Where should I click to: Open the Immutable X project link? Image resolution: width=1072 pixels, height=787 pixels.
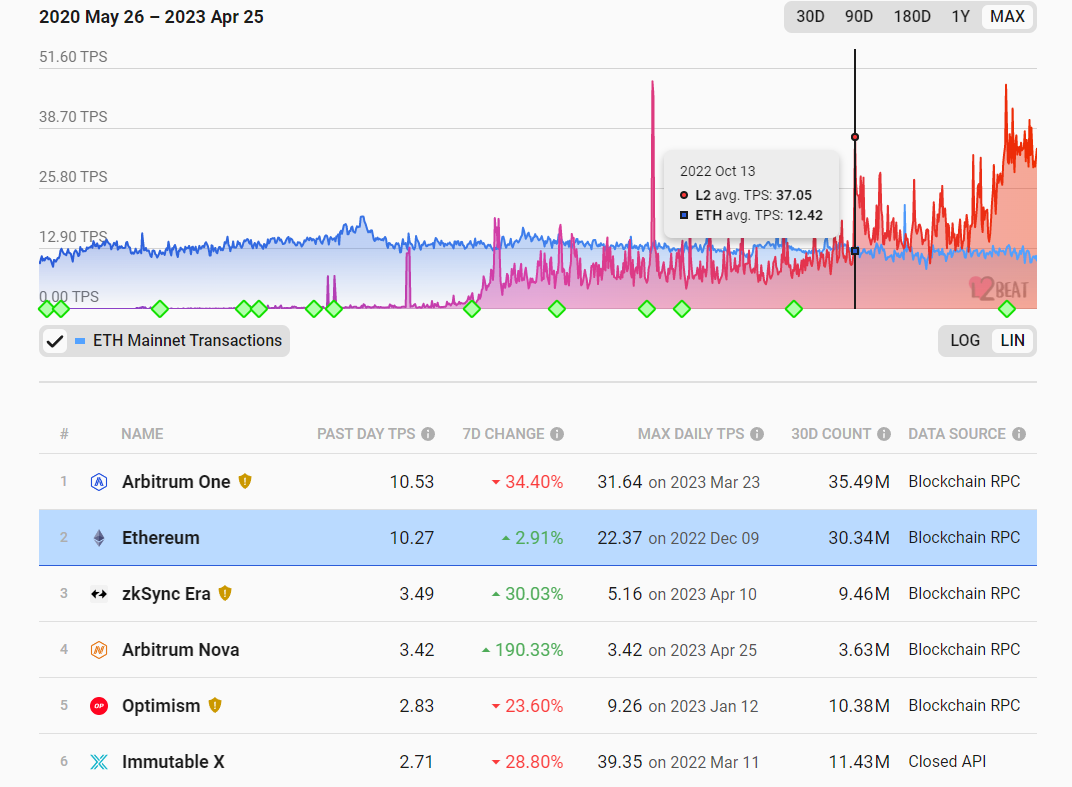point(173,762)
